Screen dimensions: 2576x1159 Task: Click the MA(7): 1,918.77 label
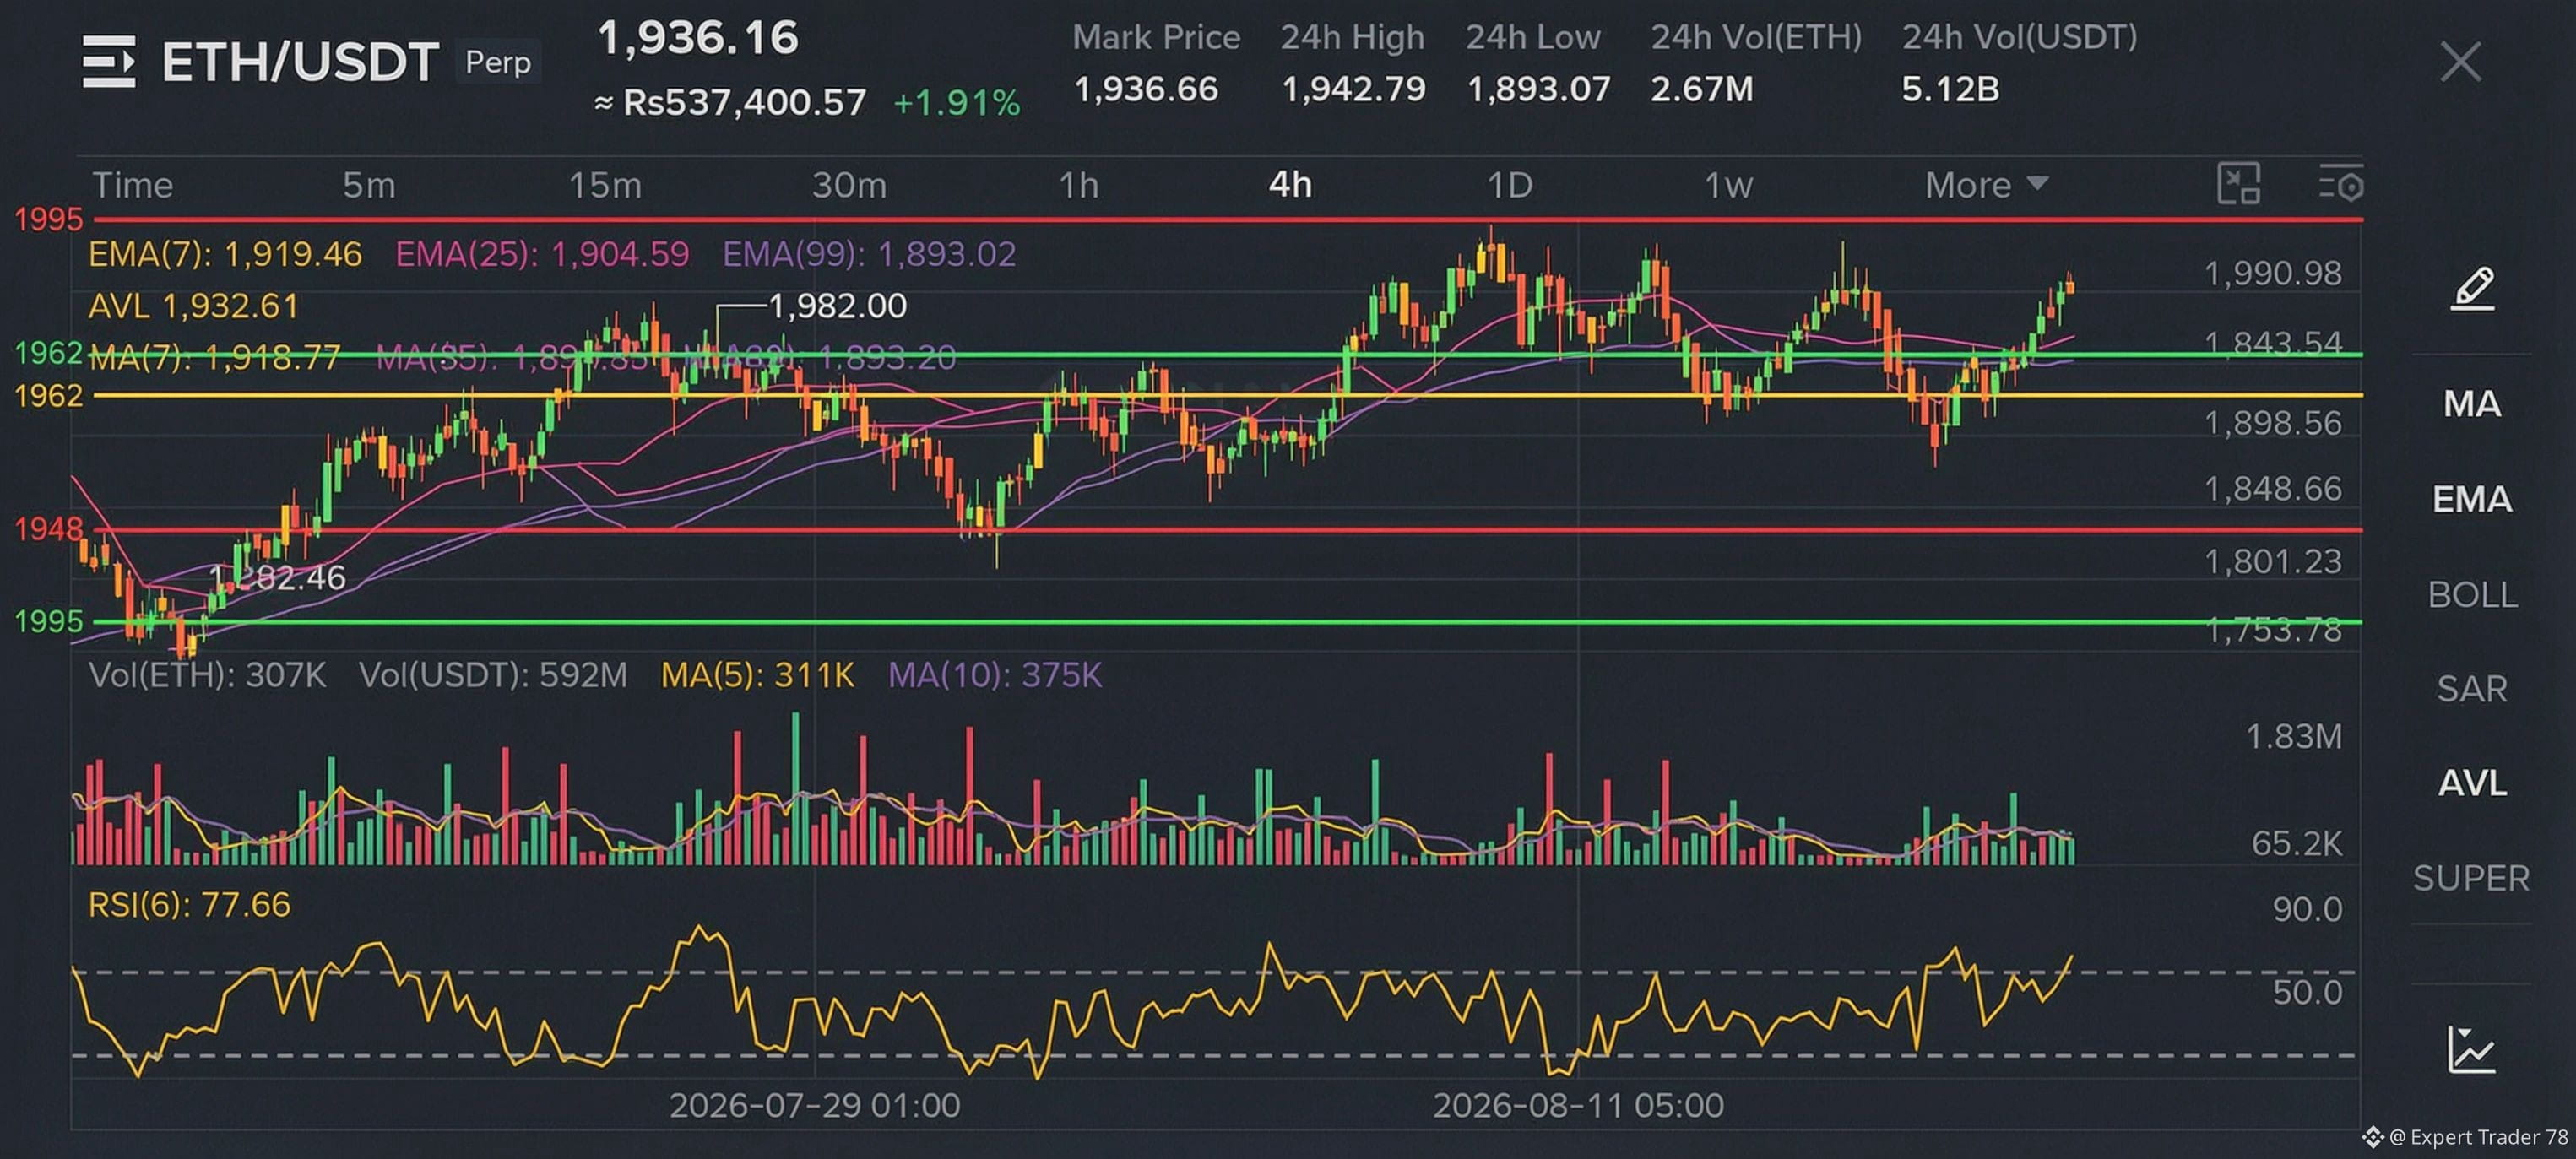click(215, 357)
